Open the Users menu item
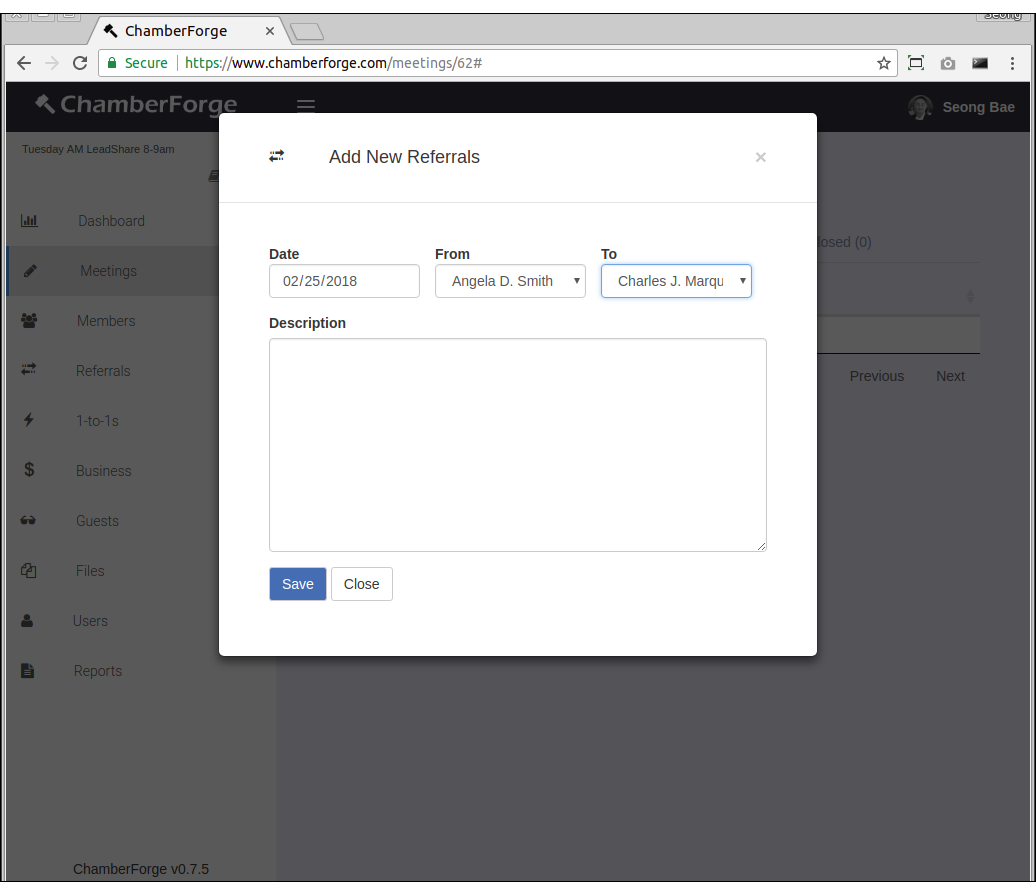This screenshot has width=1036, height=895. [90, 621]
